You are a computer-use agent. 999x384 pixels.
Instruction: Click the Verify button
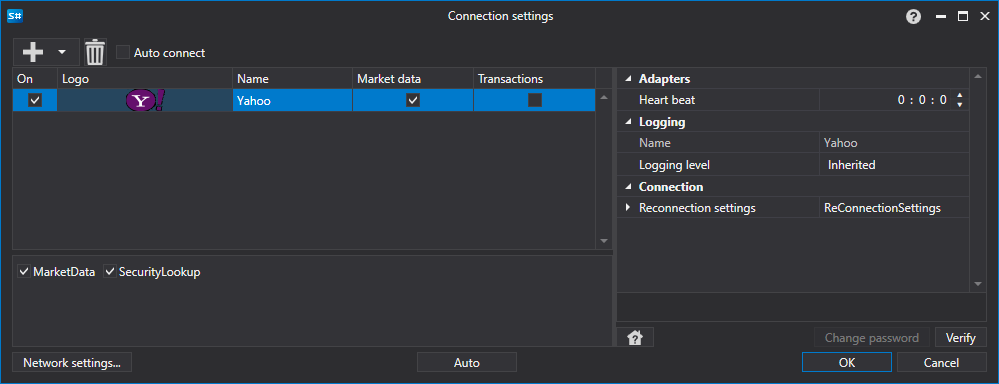pos(960,338)
